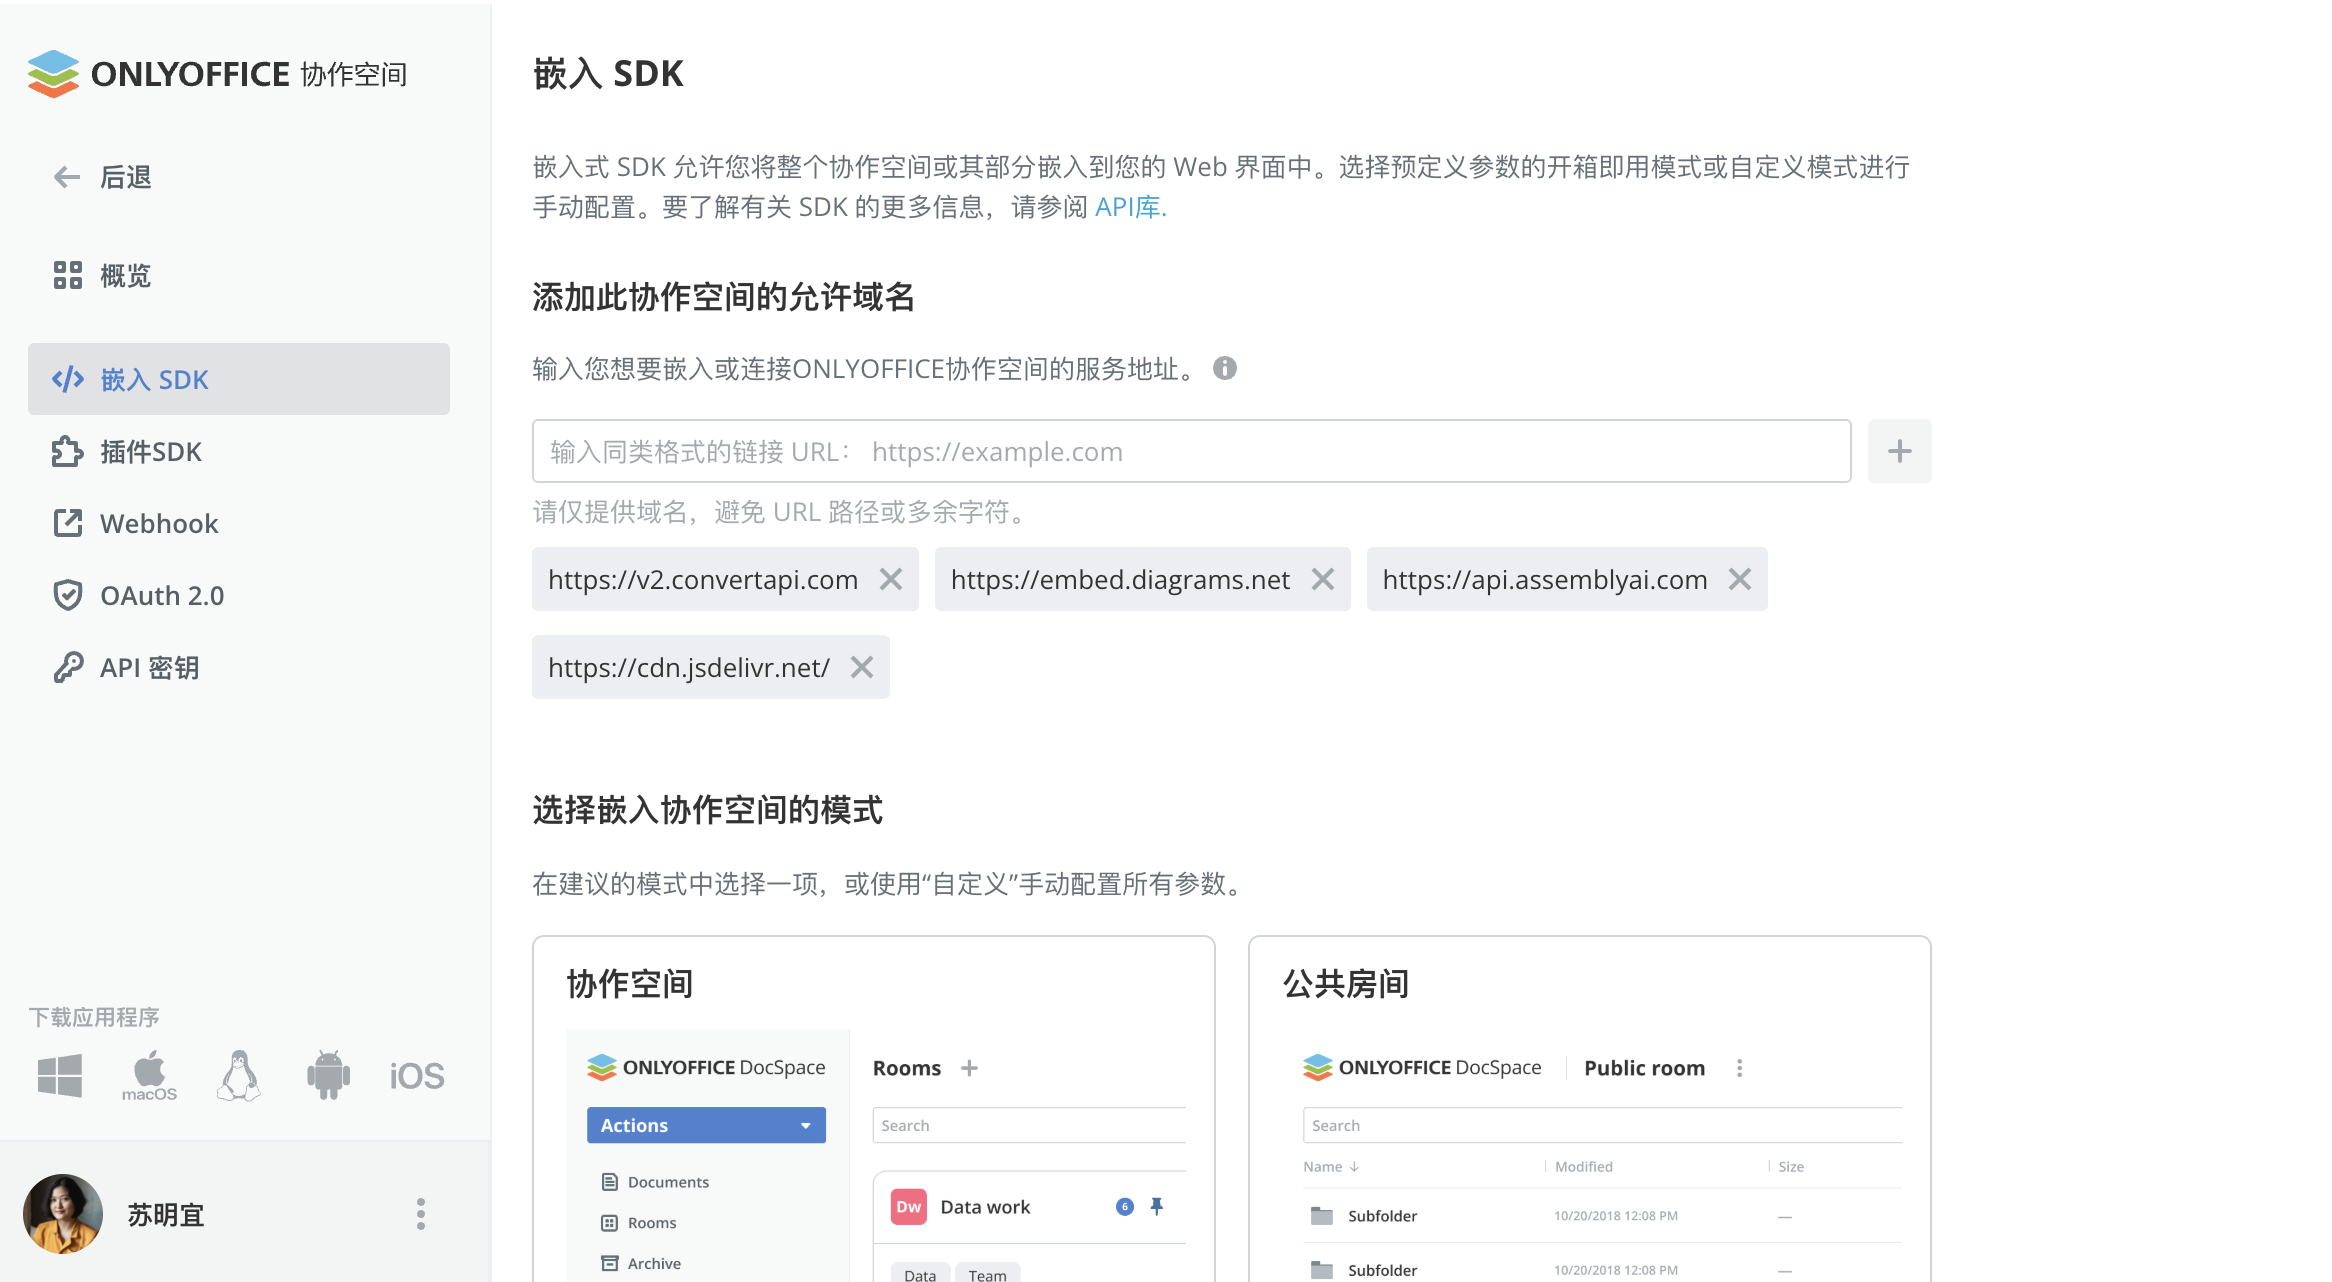The width and height of the screenshot is (2332, 1282).
Task: Click the https://cdn.jsdelivr.net/ chip text
Action: click(x=689, y=667)
